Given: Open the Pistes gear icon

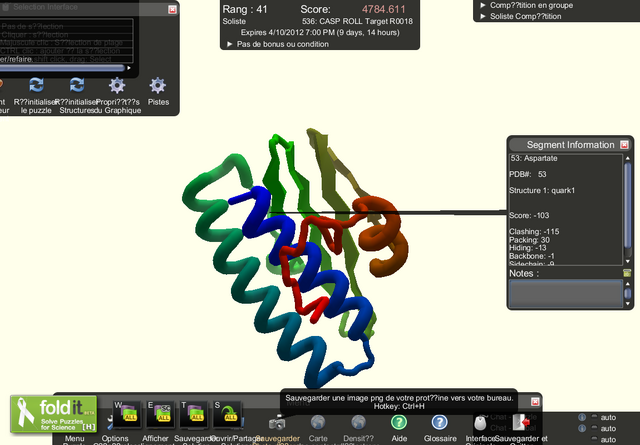Looking at the screenshot, I should [x=158, y=85].
